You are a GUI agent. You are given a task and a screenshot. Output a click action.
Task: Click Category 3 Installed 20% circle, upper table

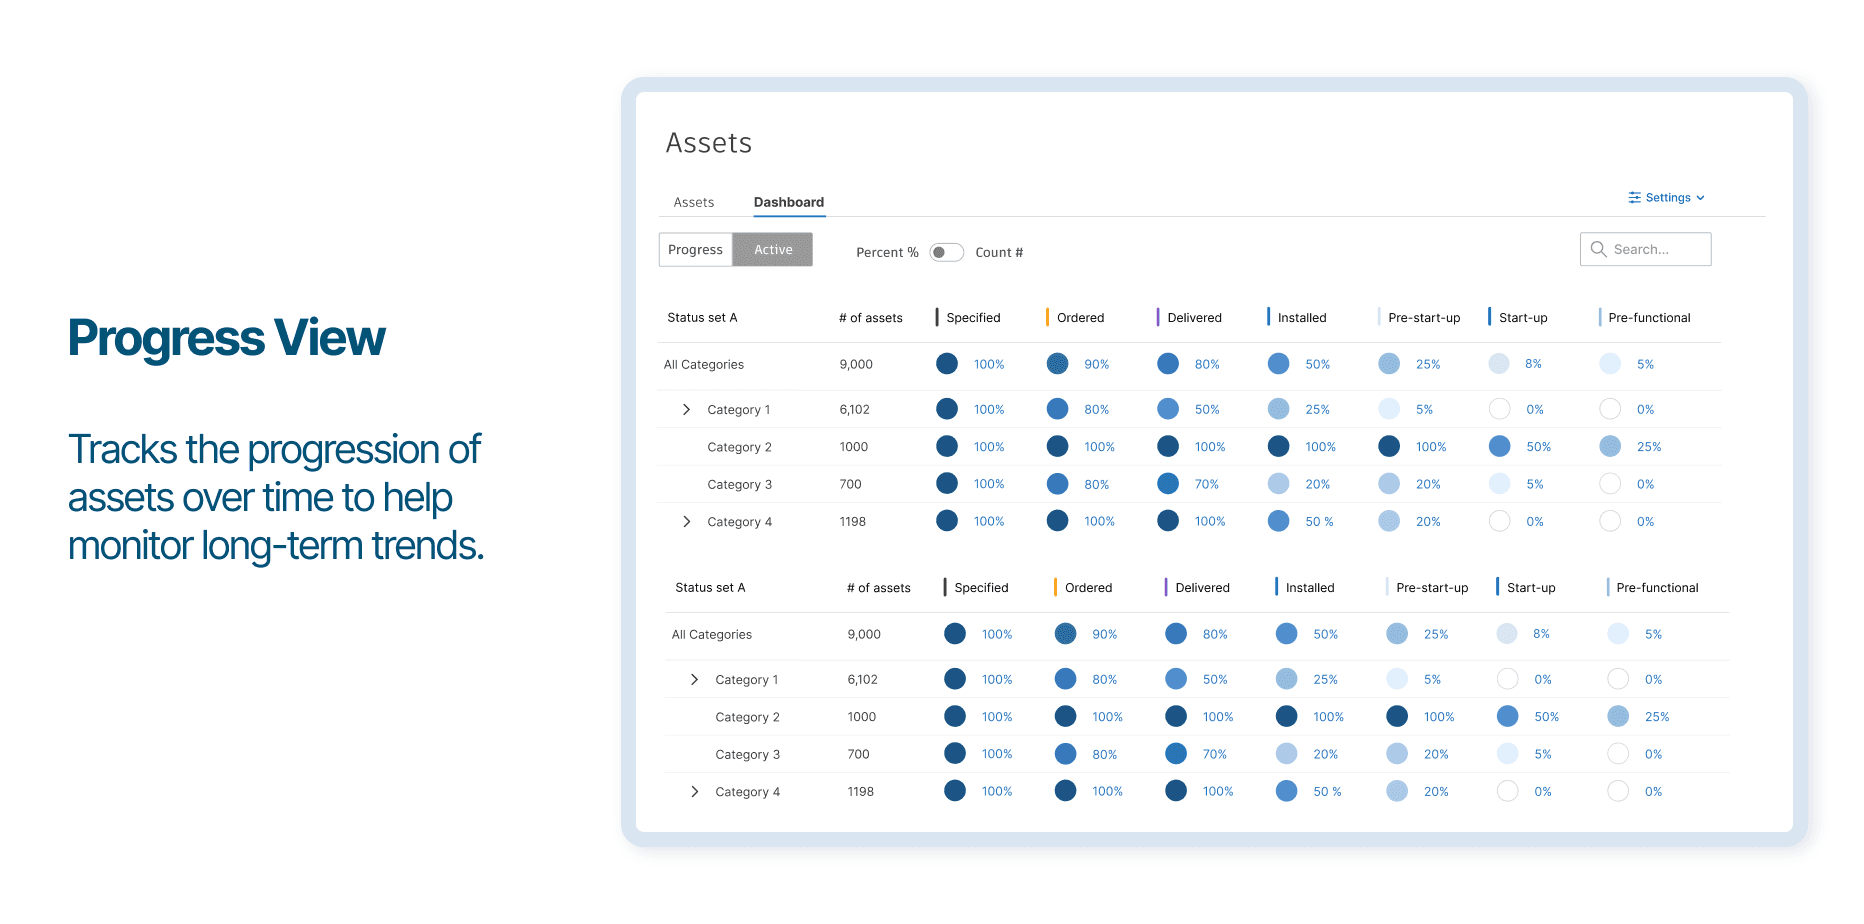coord(1278,484)
